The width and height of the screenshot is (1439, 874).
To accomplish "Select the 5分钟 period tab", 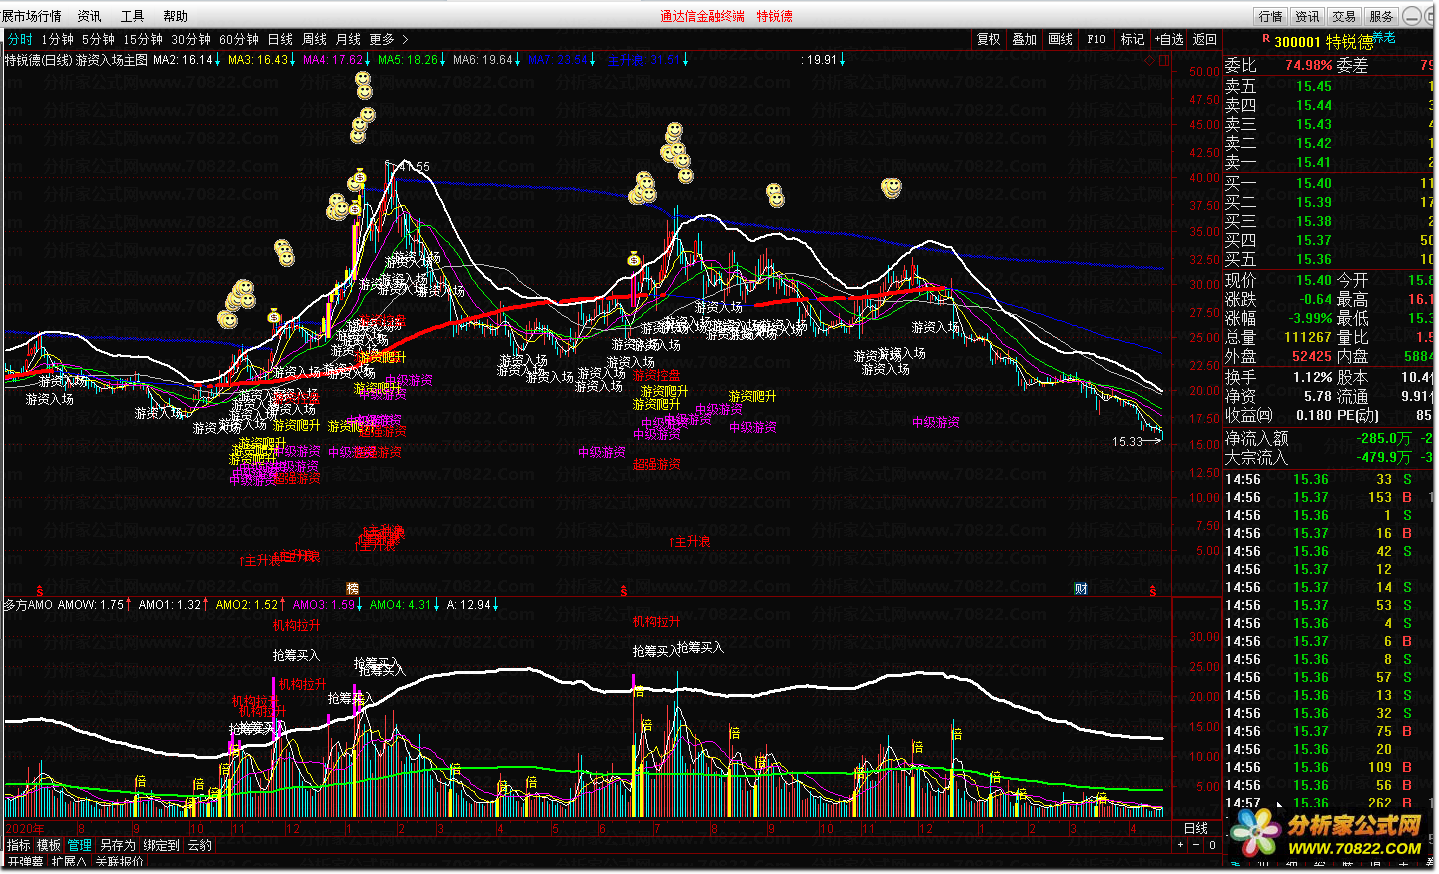I will [x=98, y=39].
